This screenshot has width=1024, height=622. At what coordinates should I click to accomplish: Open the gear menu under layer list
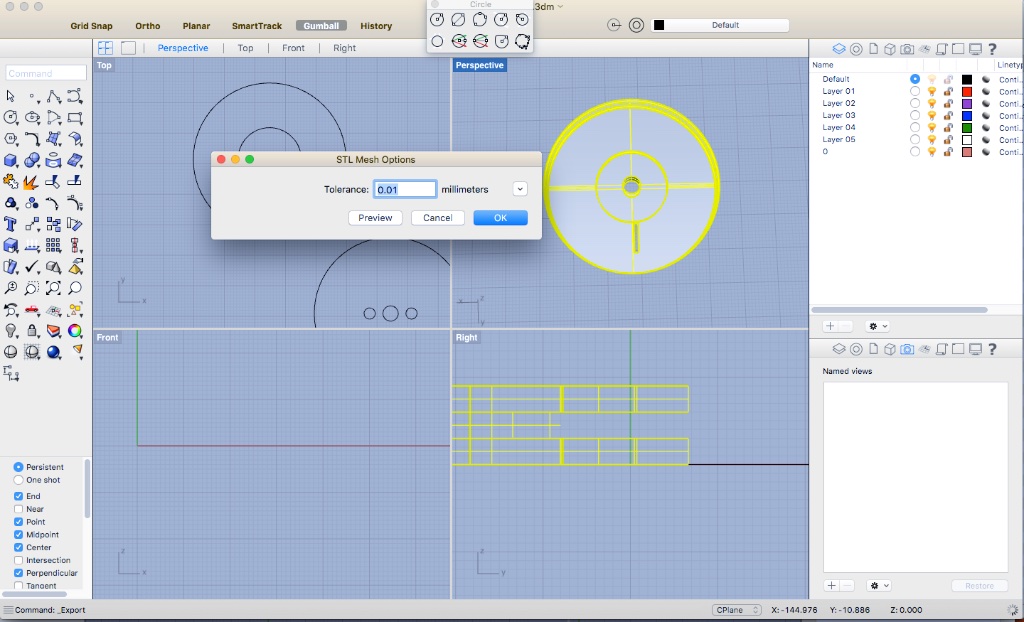coord(877,326)
